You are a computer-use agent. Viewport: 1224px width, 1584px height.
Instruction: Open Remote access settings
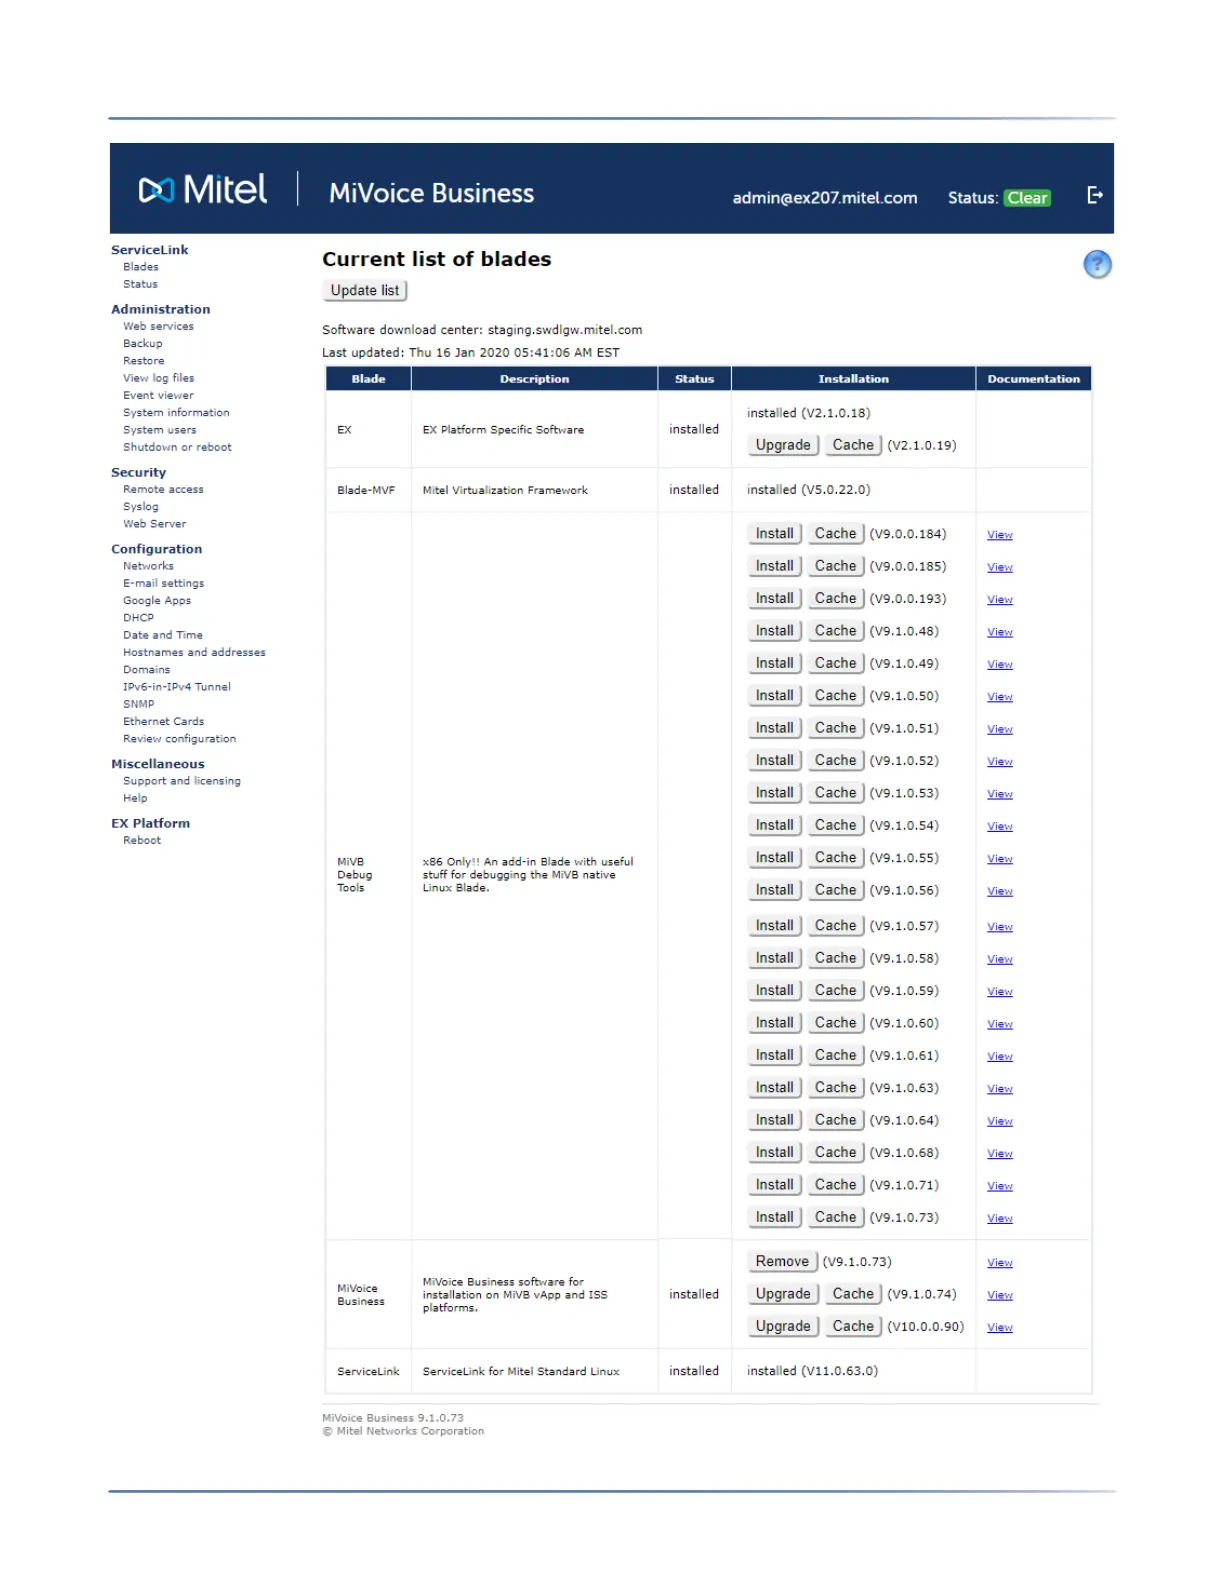coord(163,489)
